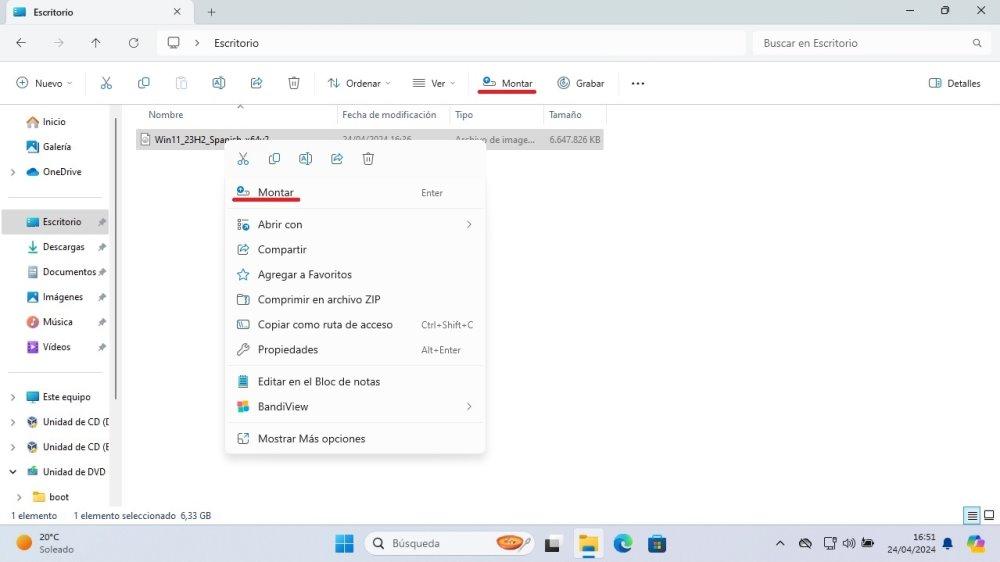Expand the OneDrive tree node
This screenshot has height=562, width=1000.
point(12,172)
